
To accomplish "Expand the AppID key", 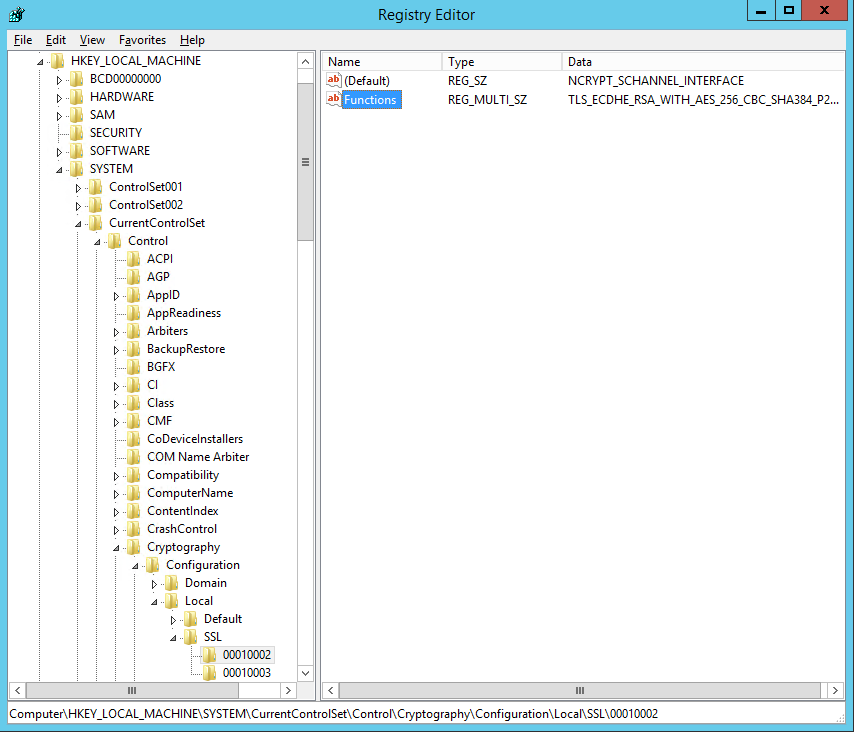I will click(x=116, y=296).
